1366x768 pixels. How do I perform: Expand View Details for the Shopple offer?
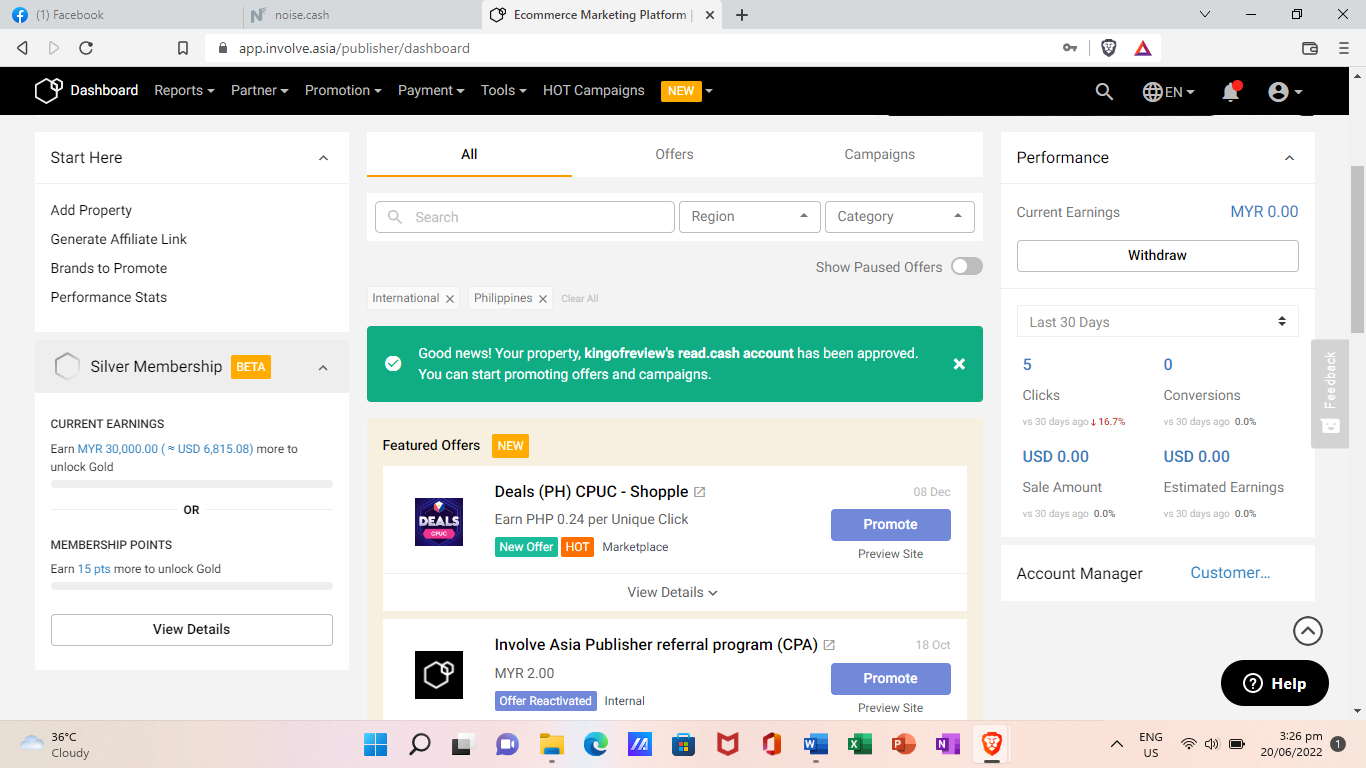[x=673, y=592]
